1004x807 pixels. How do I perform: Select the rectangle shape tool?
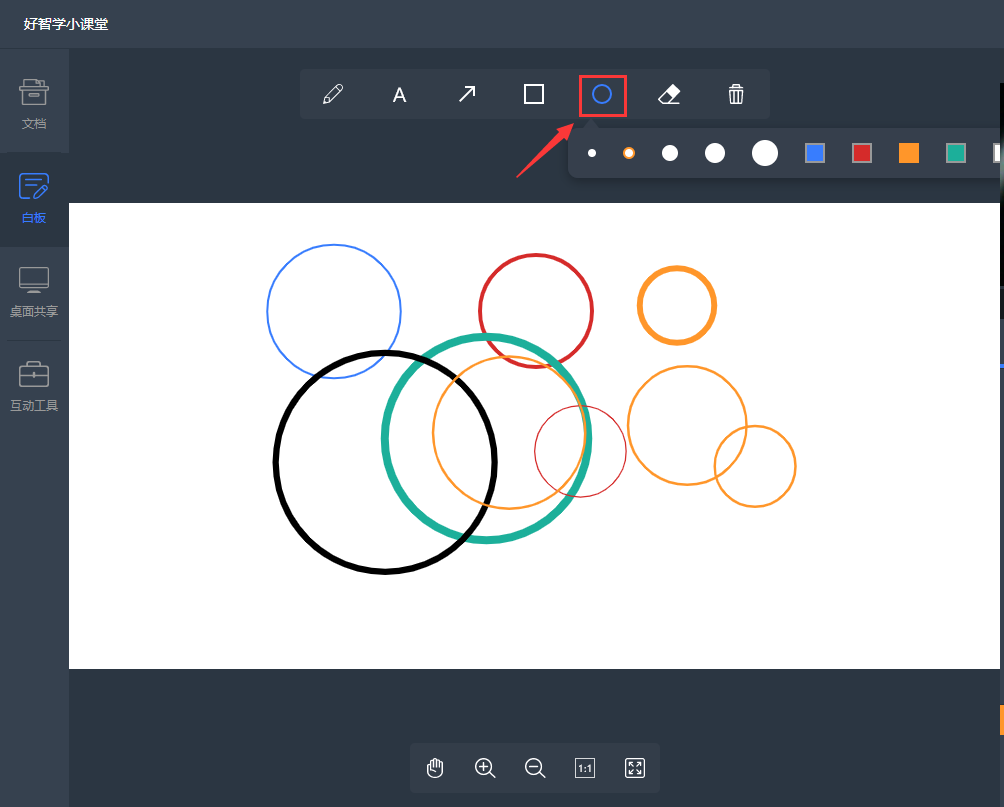[534, 94]
